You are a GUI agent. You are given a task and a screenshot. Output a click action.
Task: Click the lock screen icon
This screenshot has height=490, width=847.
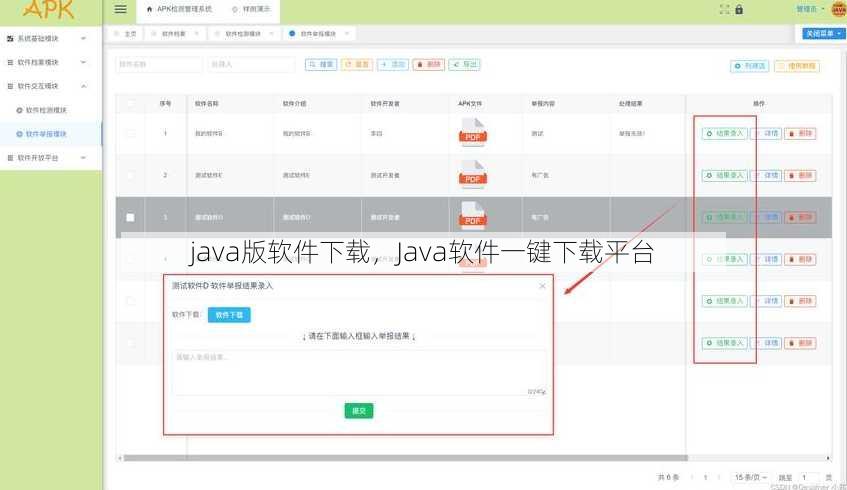pyautogui.click(x=739, y=9)
